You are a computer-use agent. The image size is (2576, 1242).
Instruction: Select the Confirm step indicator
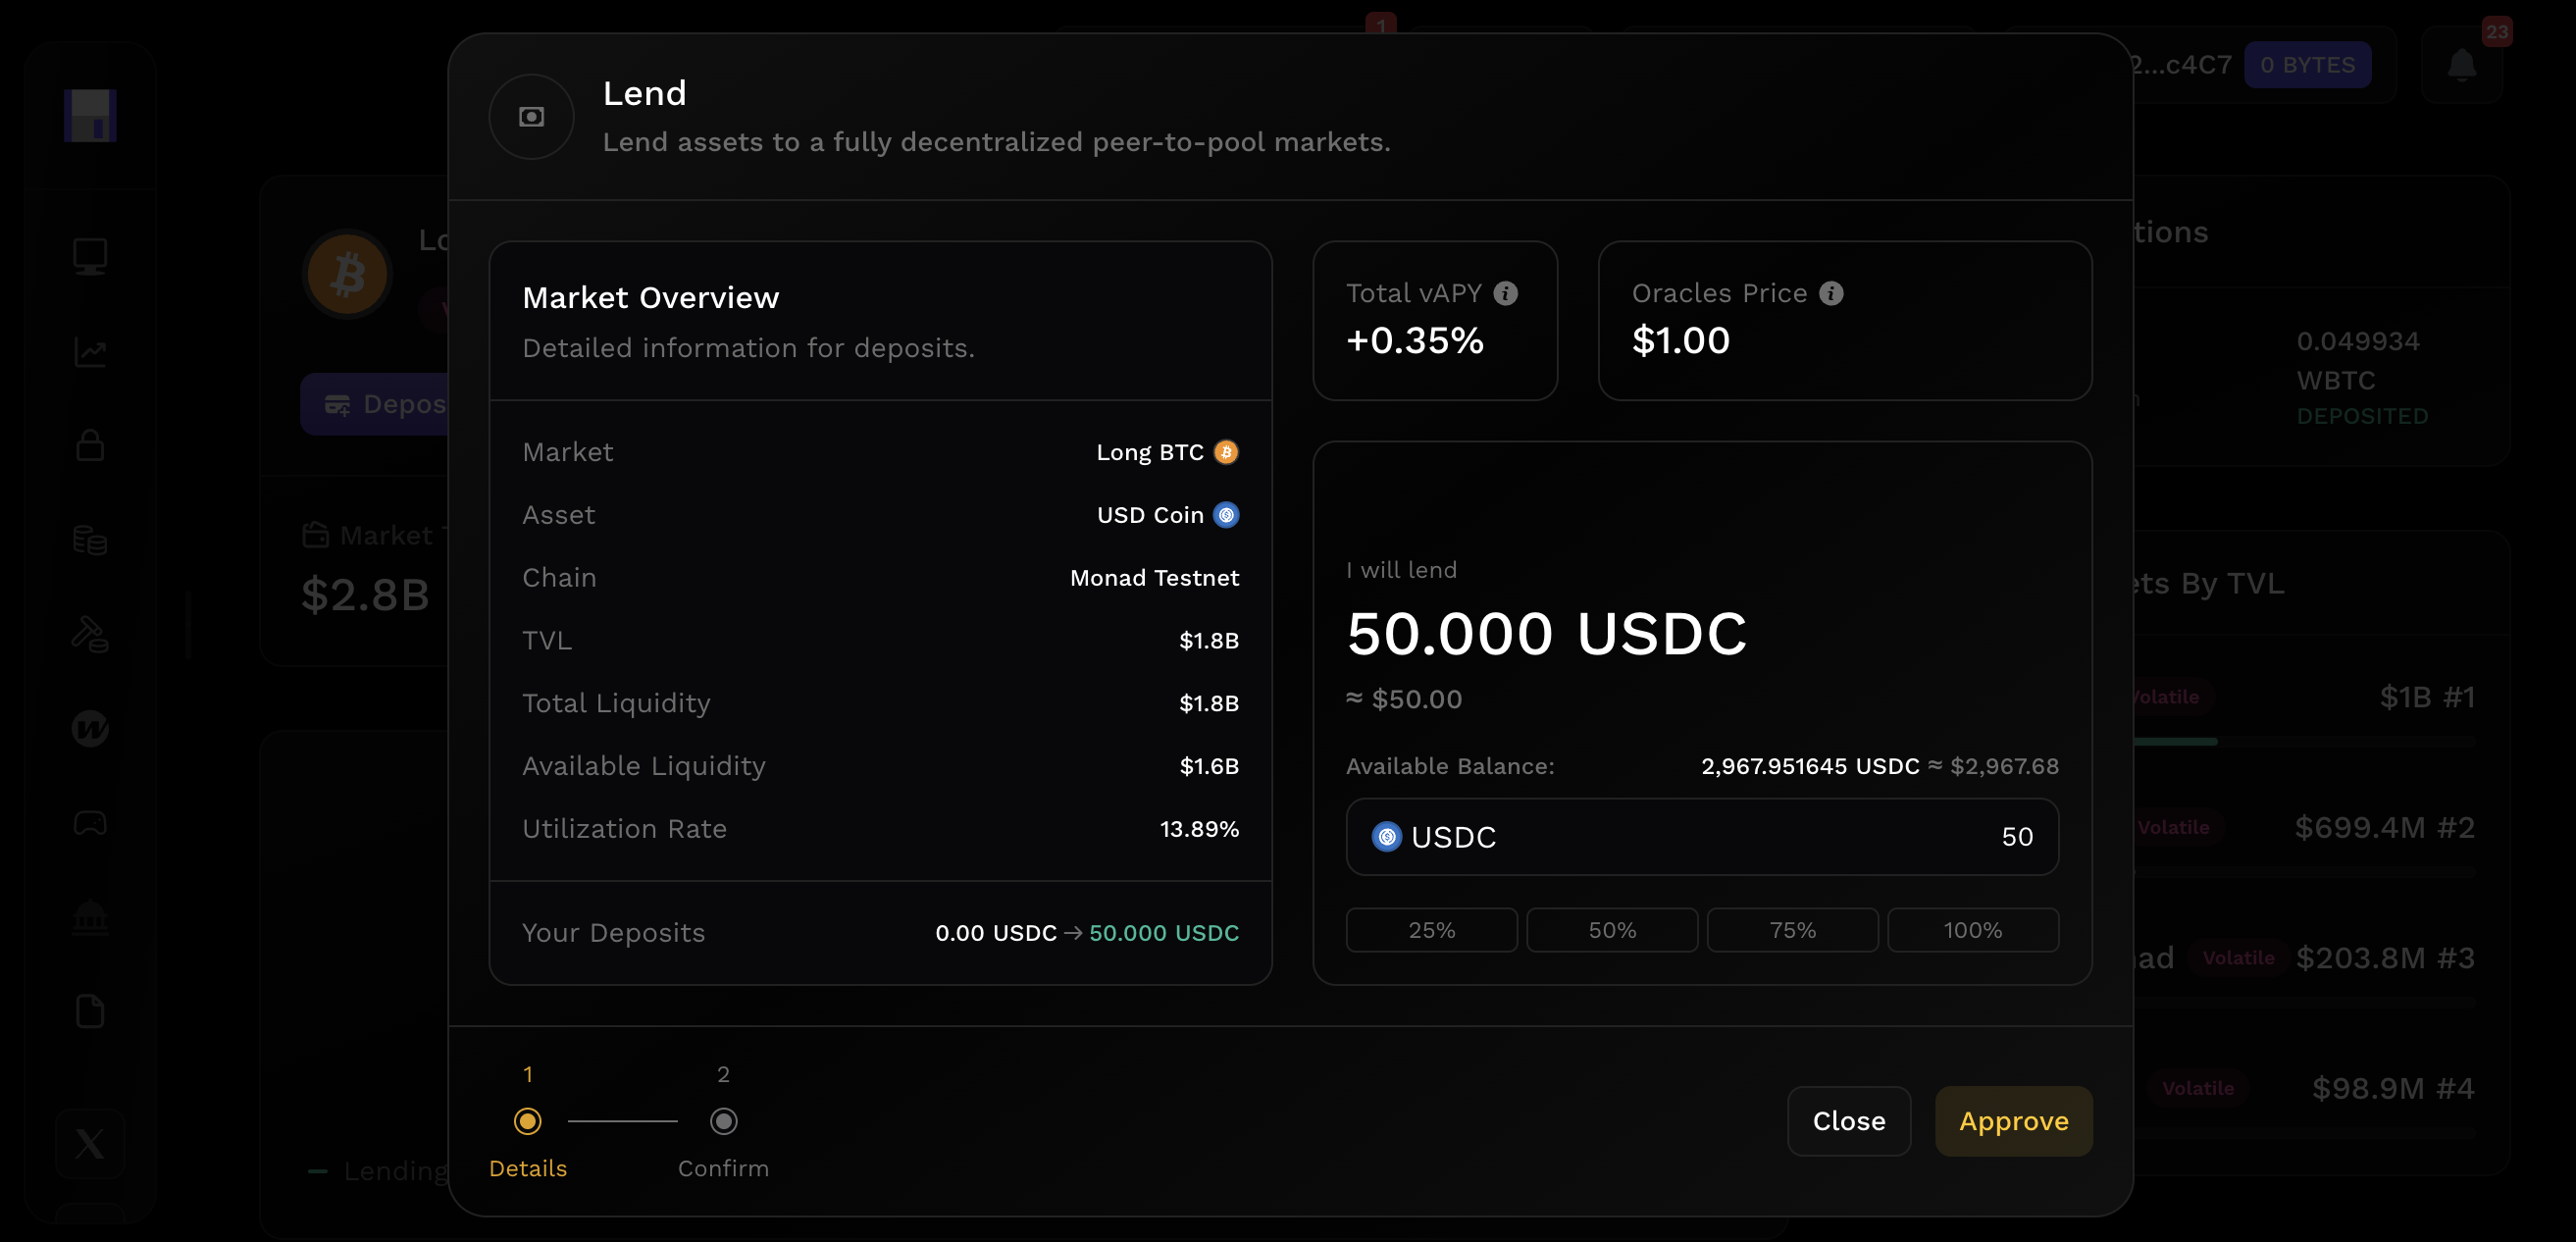click(723, 1121)
